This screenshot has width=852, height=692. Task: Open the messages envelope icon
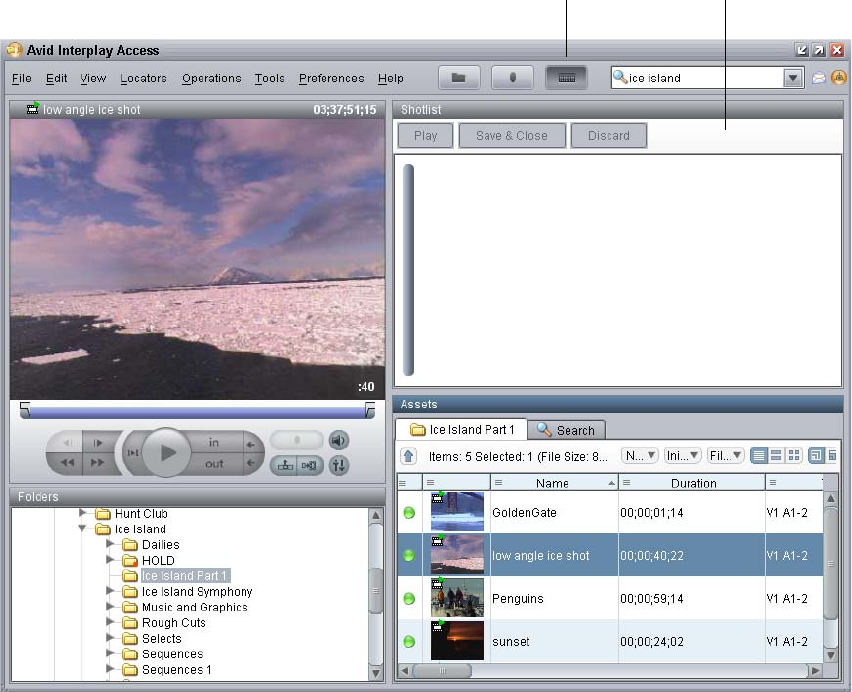click(818, 78)
